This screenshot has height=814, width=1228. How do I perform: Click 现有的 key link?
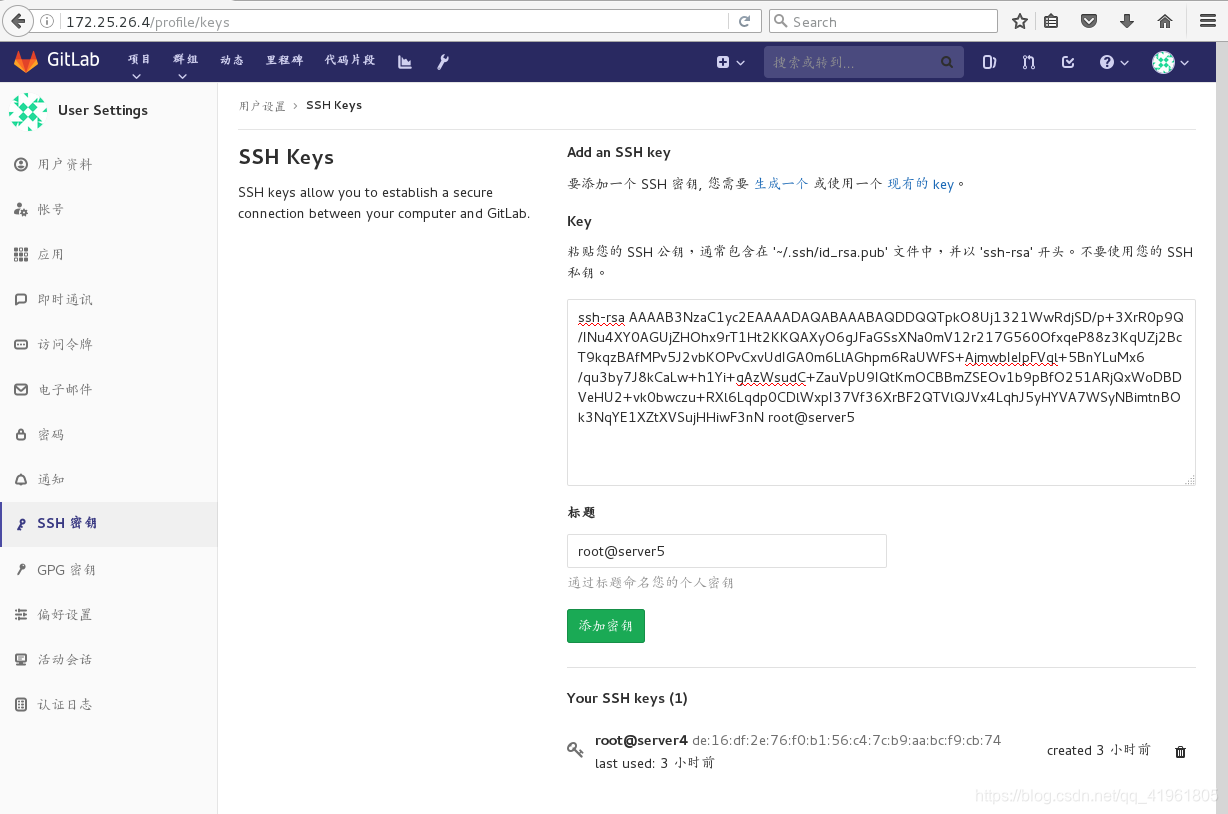click(x=921, y=184)
